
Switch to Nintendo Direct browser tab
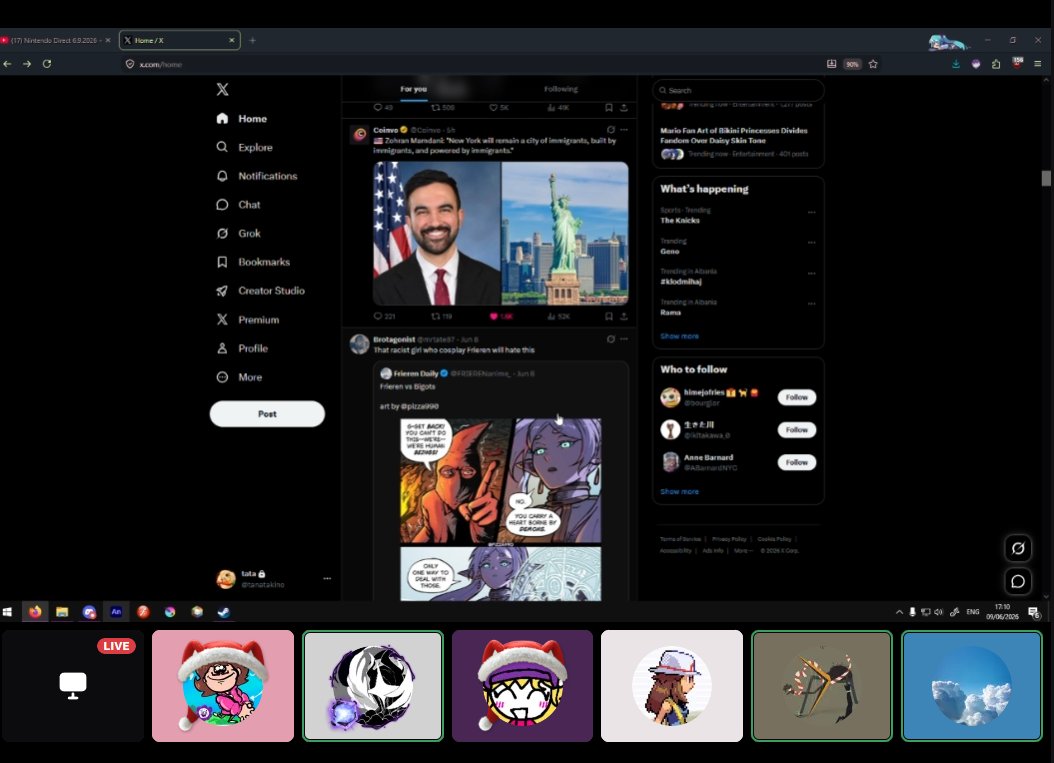(x=54, y=40)
